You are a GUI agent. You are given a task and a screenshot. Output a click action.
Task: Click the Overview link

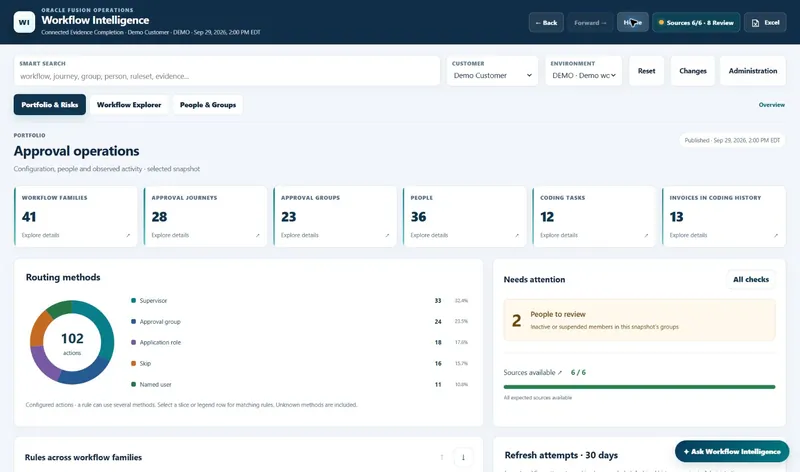coord(771,105)
